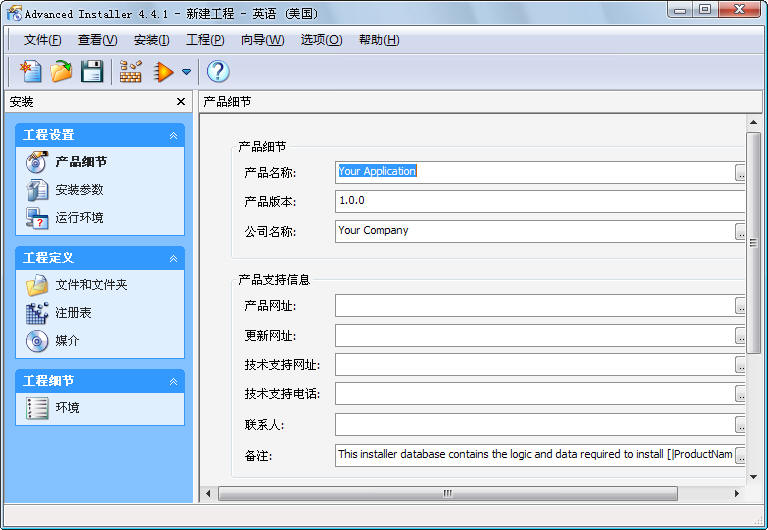Click the 安装参数 icon in sidebar
Screen dimensions: 768x530
click(37, 190)
